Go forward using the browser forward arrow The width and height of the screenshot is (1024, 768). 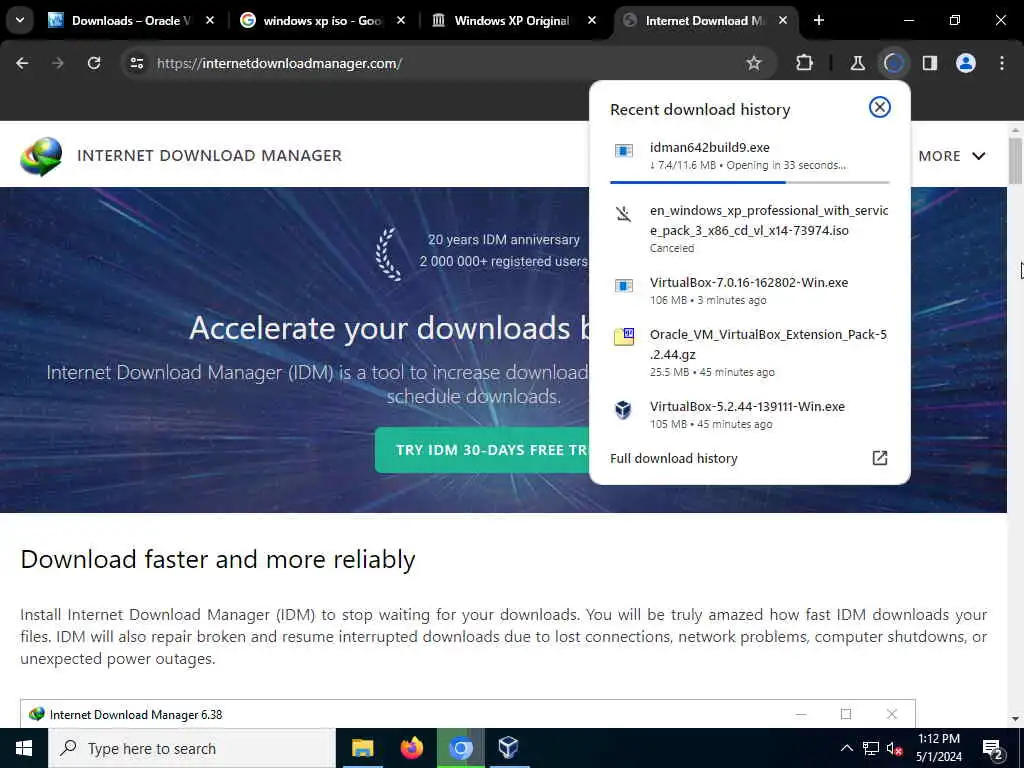(58, 63)
